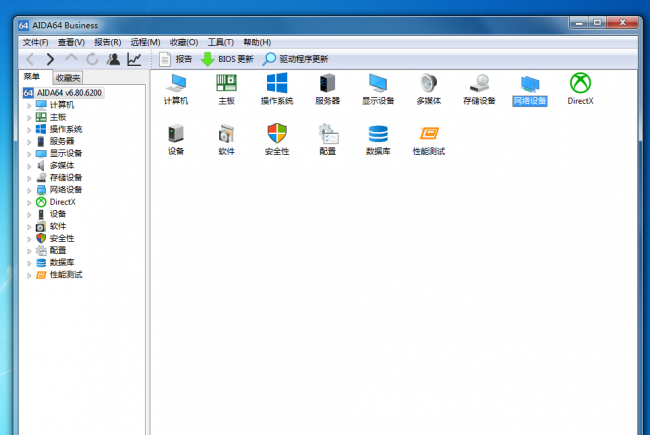This screenshot has height=435, width=650.
Task: Expand the 计算机 tree node arrow
Action: click(29, 105)
